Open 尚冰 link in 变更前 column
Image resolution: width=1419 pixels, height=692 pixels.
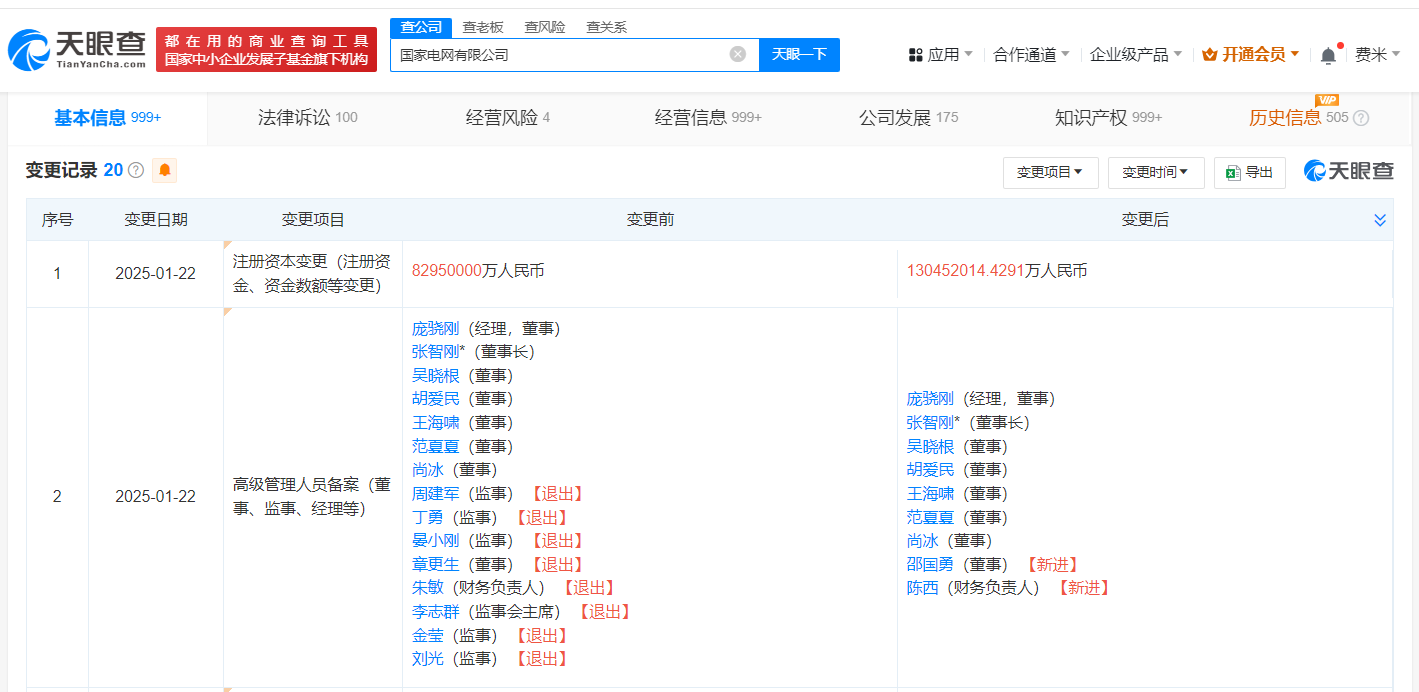[x=428, y=469]
